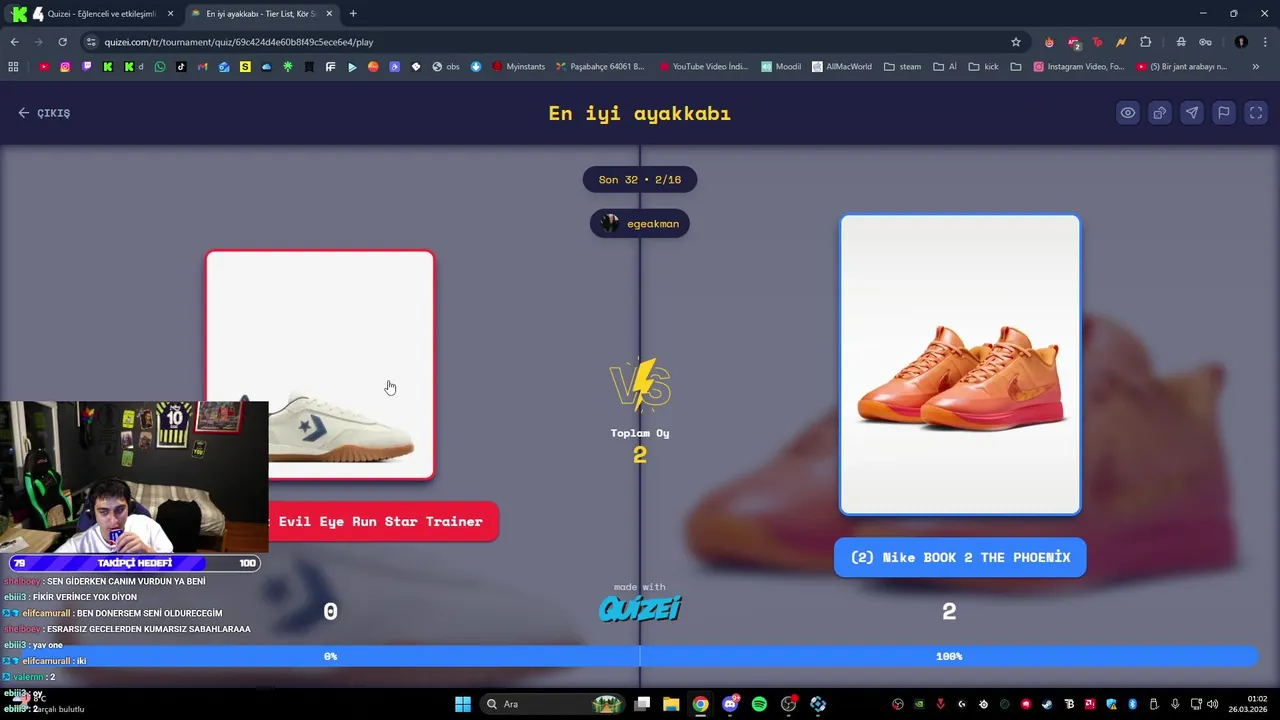Expand the steam bookmarks folder
This screenshot has width=1280, height=720.
(903, 67)
